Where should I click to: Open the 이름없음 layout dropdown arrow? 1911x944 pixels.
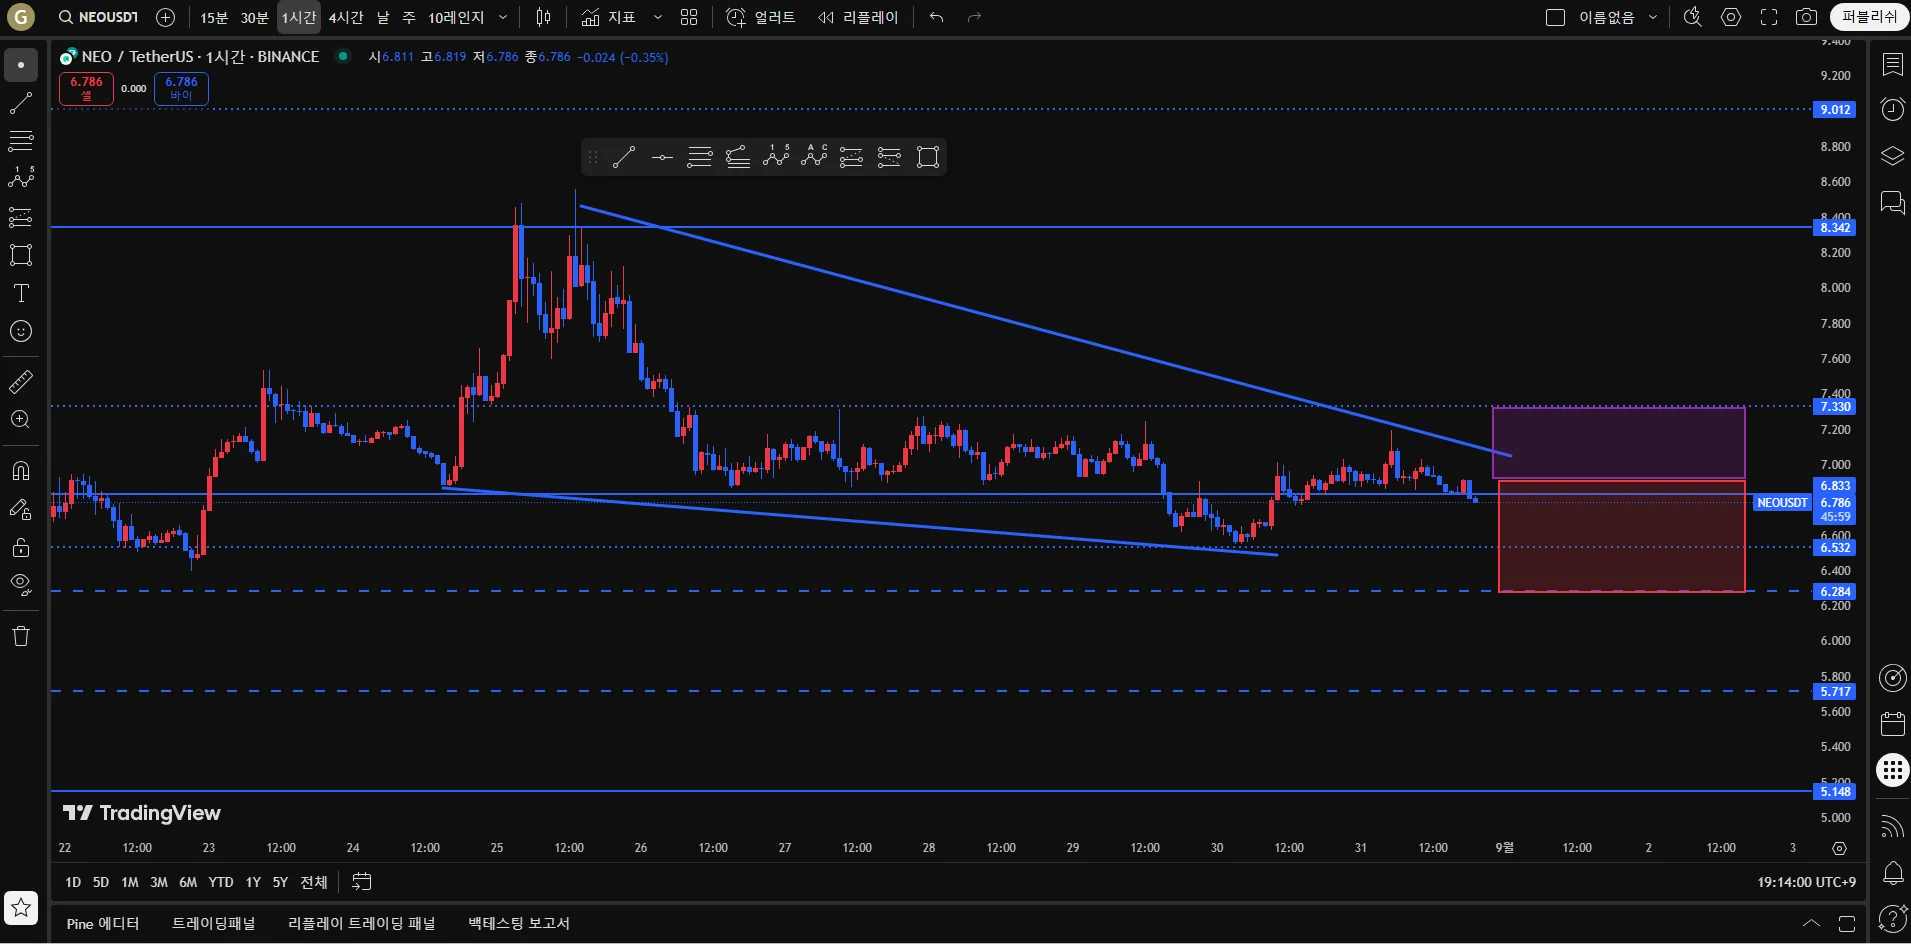[1653, 17]
